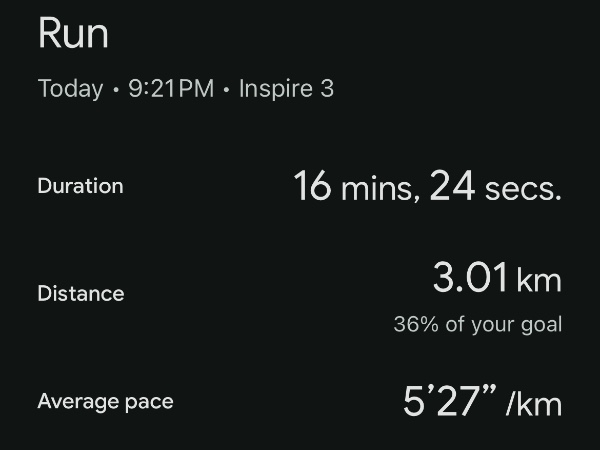Click the dot separator after Today
The height and width of the screenshot is (450, 600).
point(116,90)
